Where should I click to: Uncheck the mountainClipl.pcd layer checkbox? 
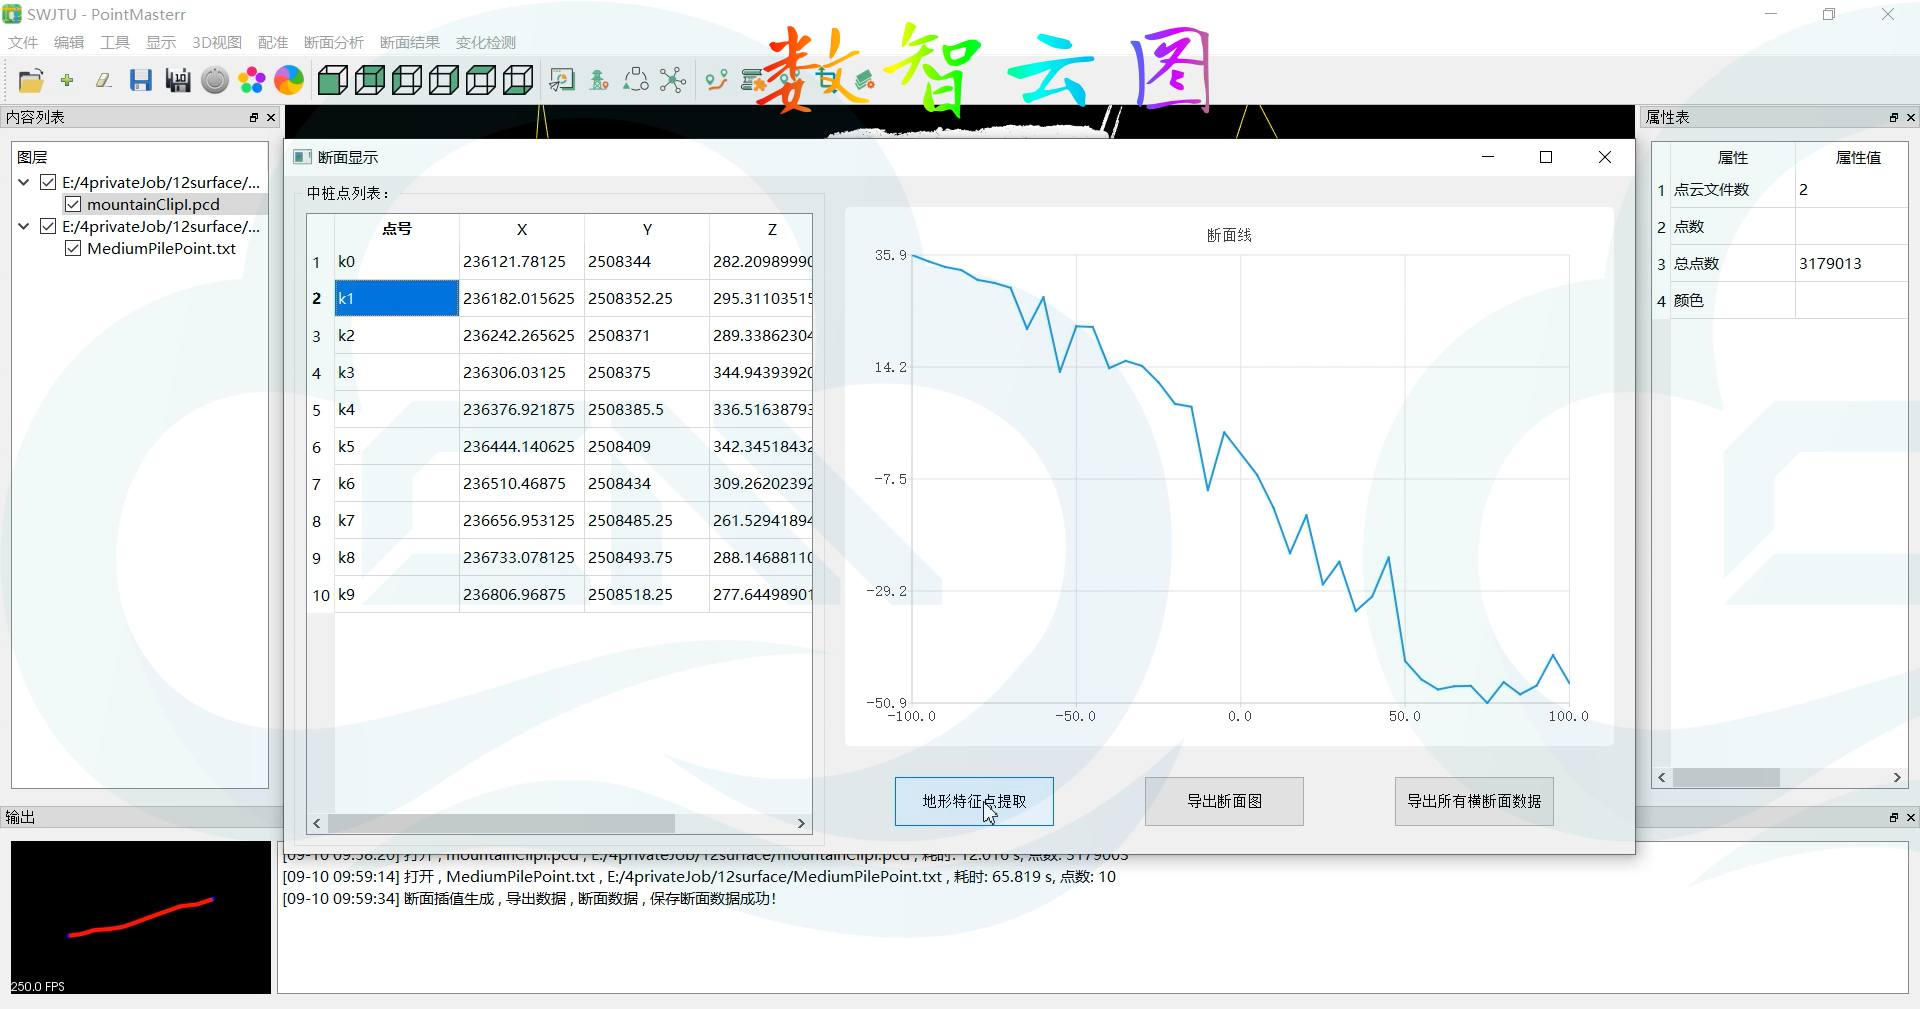pyautogui.click(x=73, y=204)
